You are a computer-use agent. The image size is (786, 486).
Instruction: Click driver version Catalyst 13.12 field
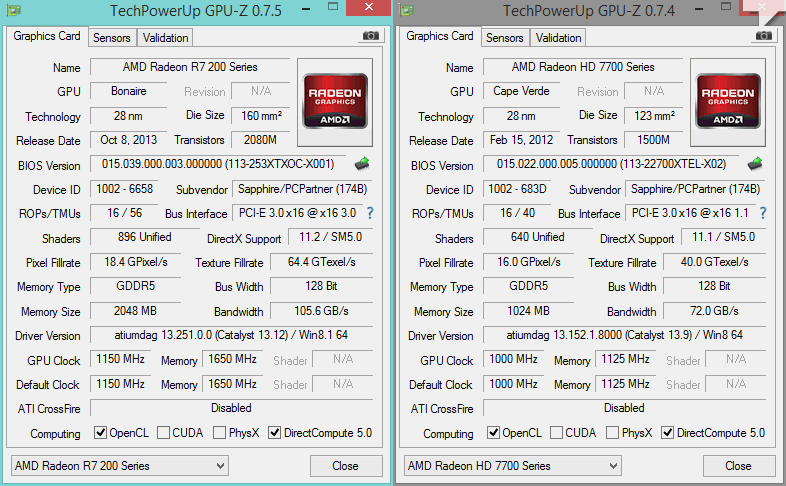(x=232, y=335)
